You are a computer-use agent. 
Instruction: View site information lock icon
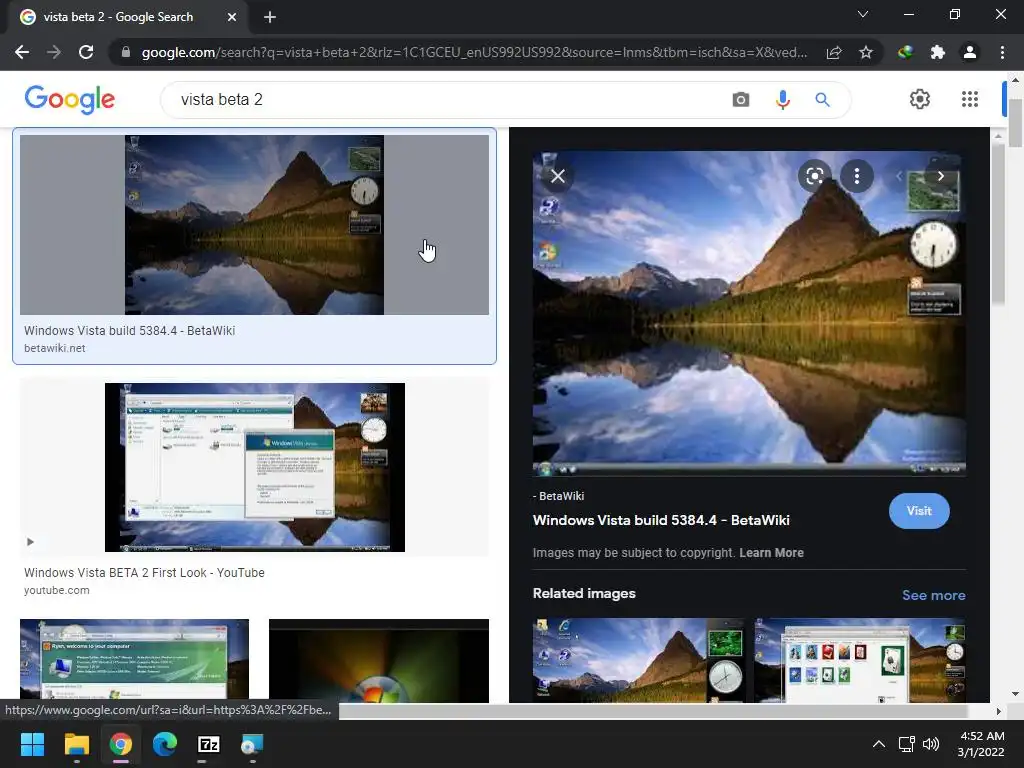click(126, 52)
